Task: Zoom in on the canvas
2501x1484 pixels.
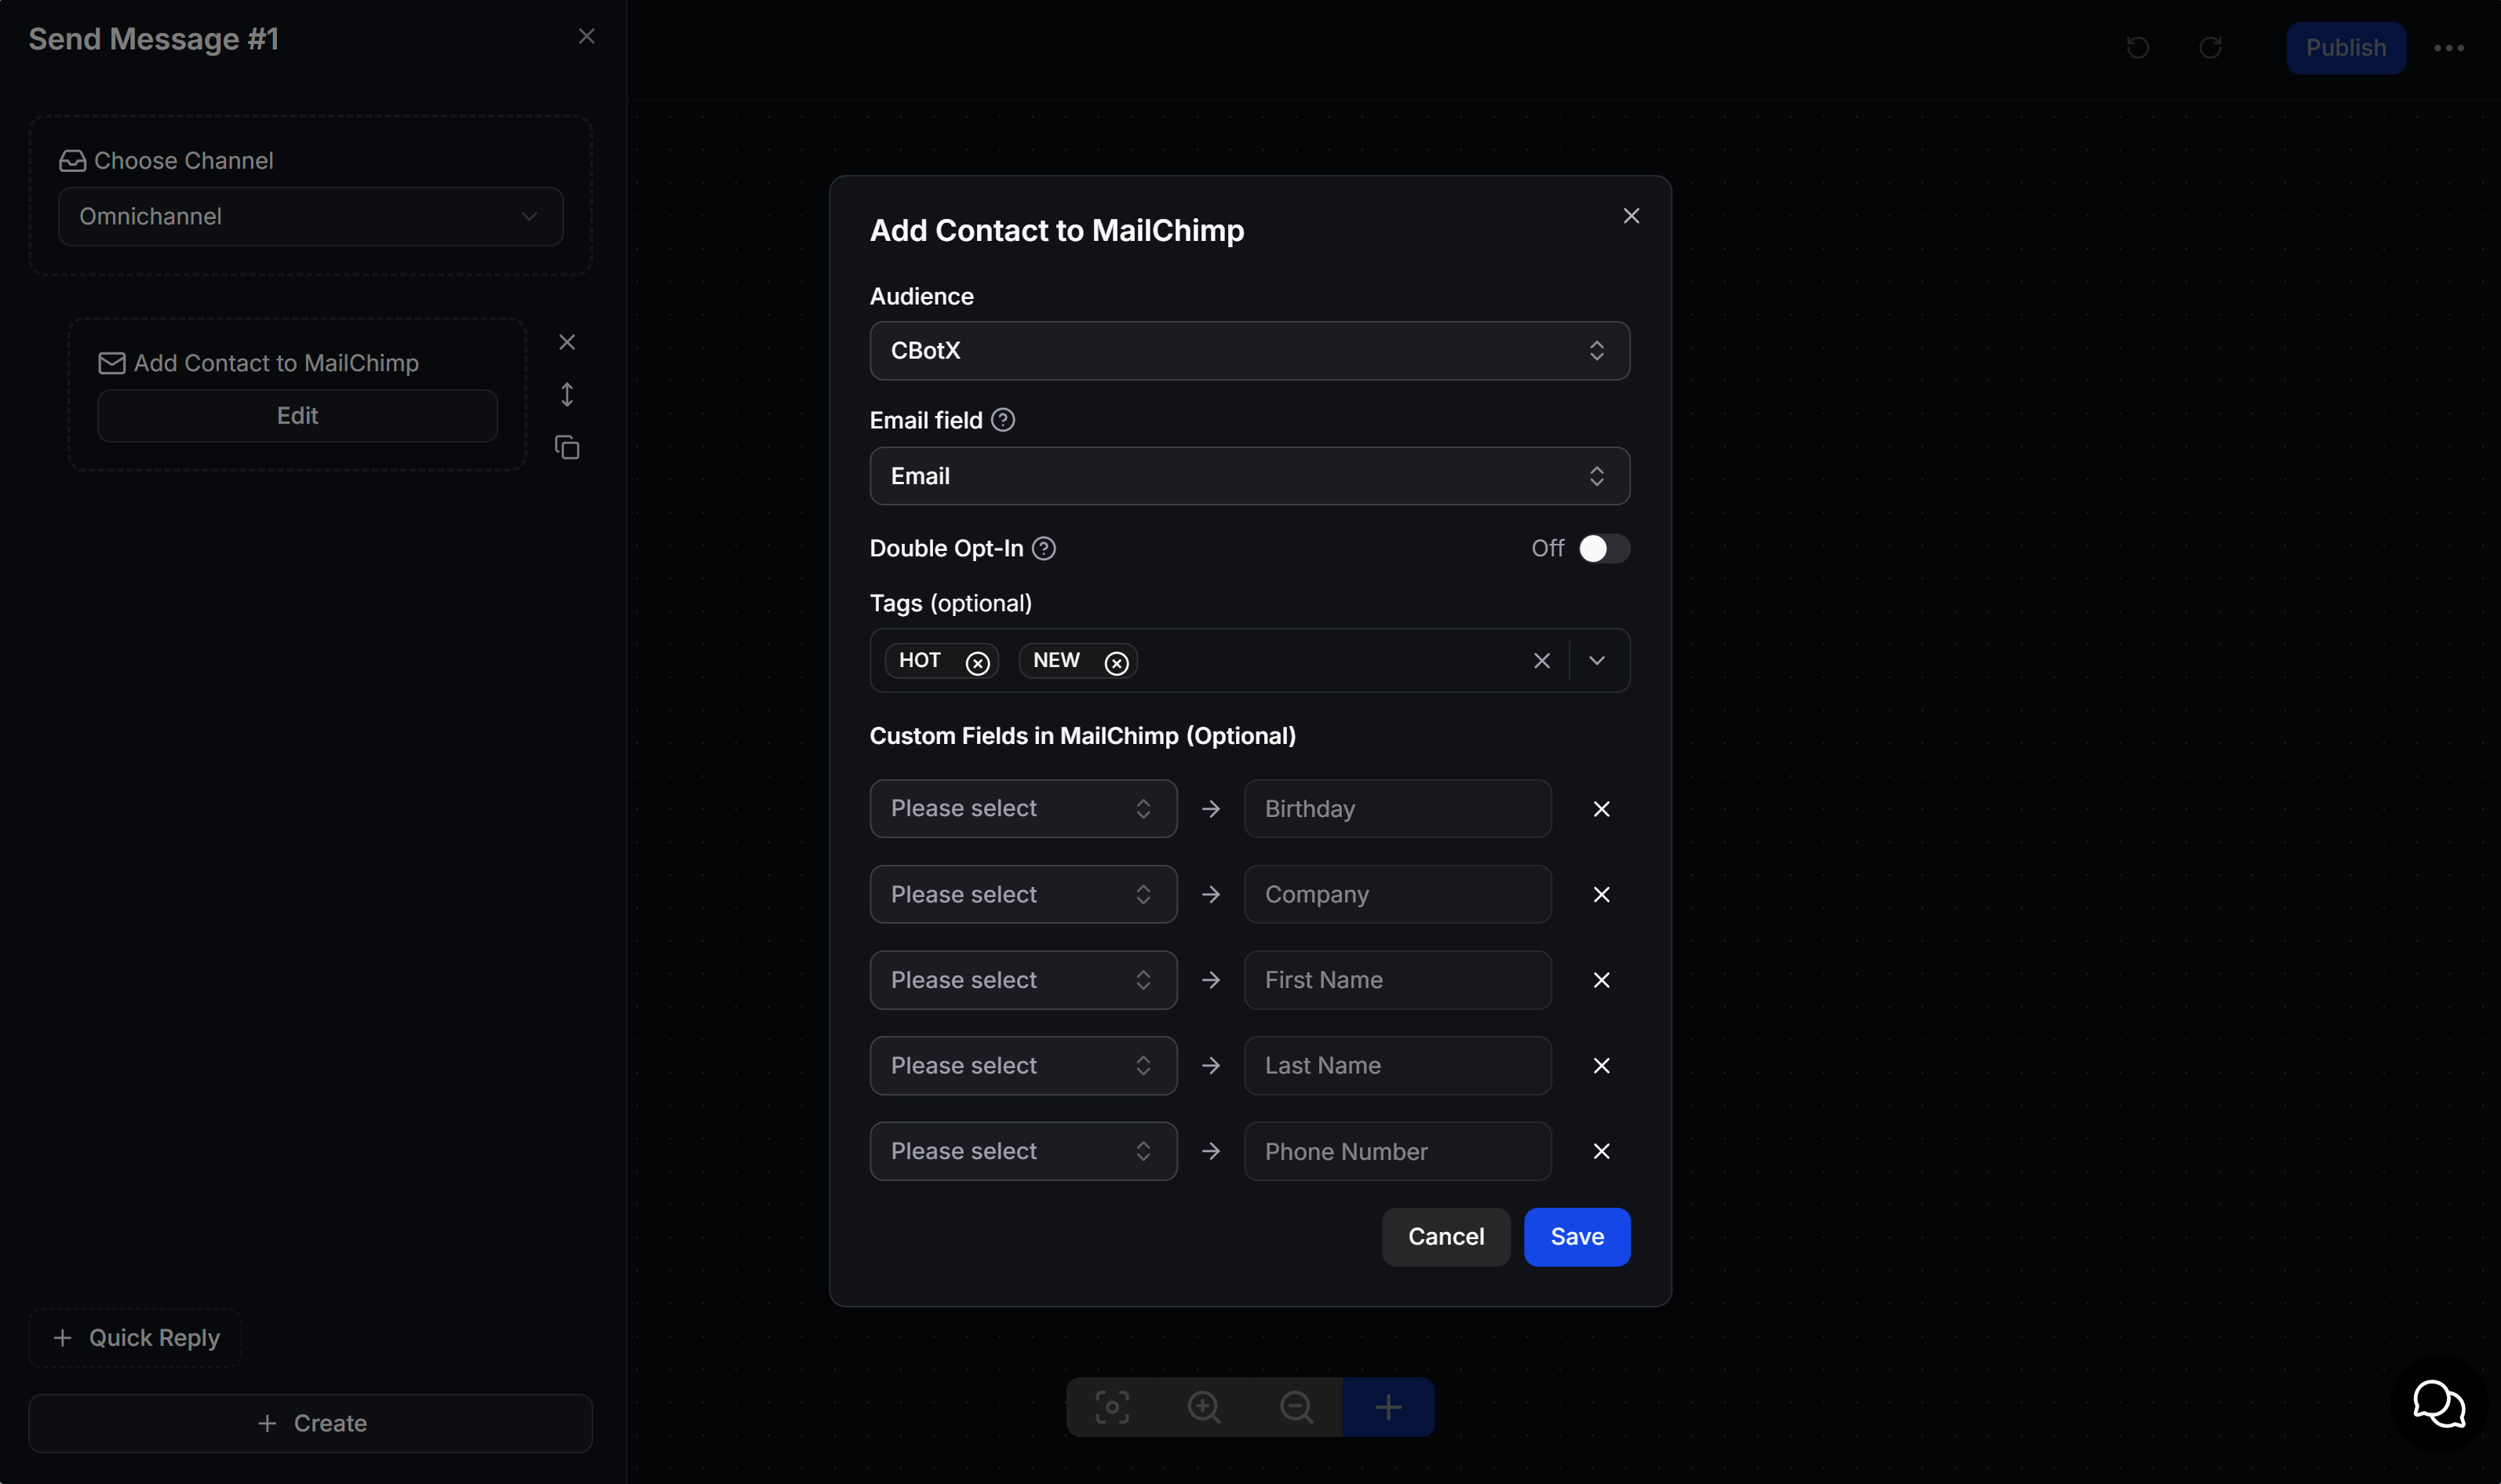Action: click(x=1204, y=1408)
